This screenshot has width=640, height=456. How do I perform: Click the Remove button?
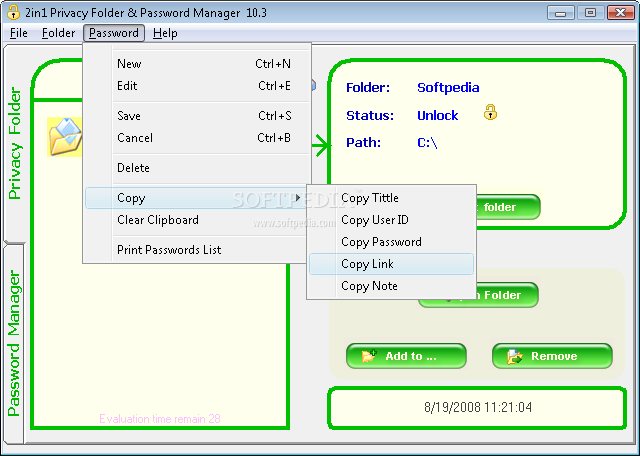[x=552, y=356]
